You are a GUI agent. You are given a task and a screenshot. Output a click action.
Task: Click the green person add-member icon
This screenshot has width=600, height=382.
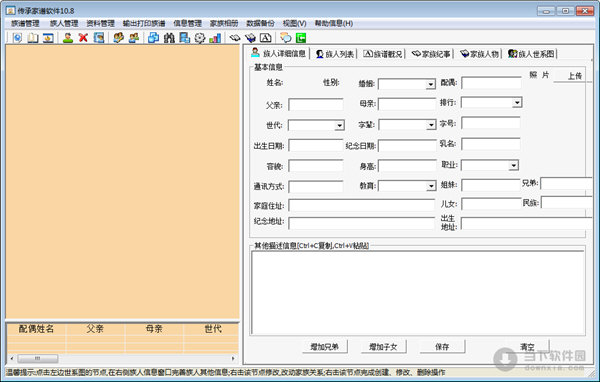(x=68, y=38)
